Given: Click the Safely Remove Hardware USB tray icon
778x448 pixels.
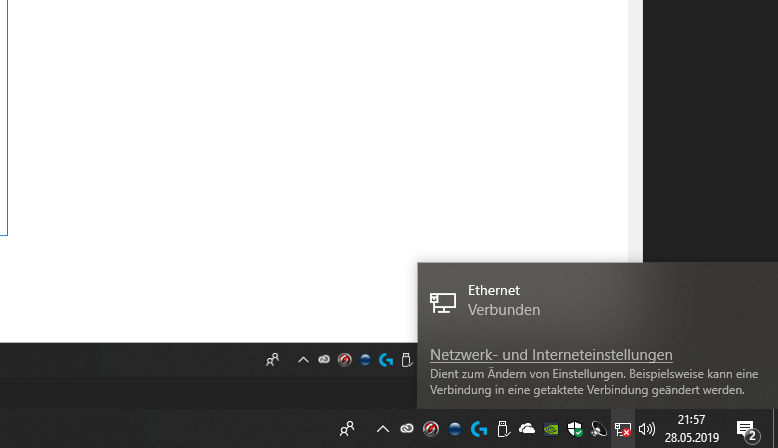Looking at the screenshot, I should point(503,429).
